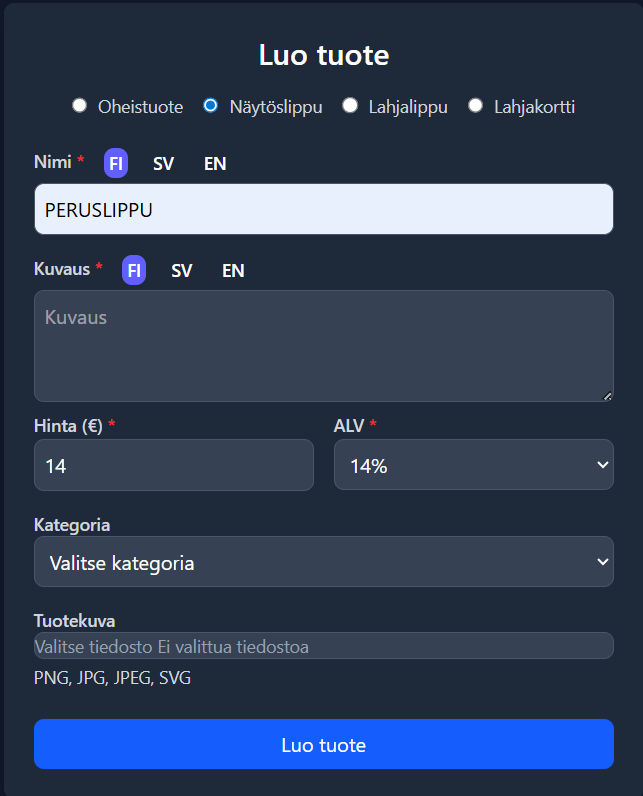The width and height of the screenshot is (643, 796).
Task: Click the Hinta (€) price field
Action: tap(173, 465)
